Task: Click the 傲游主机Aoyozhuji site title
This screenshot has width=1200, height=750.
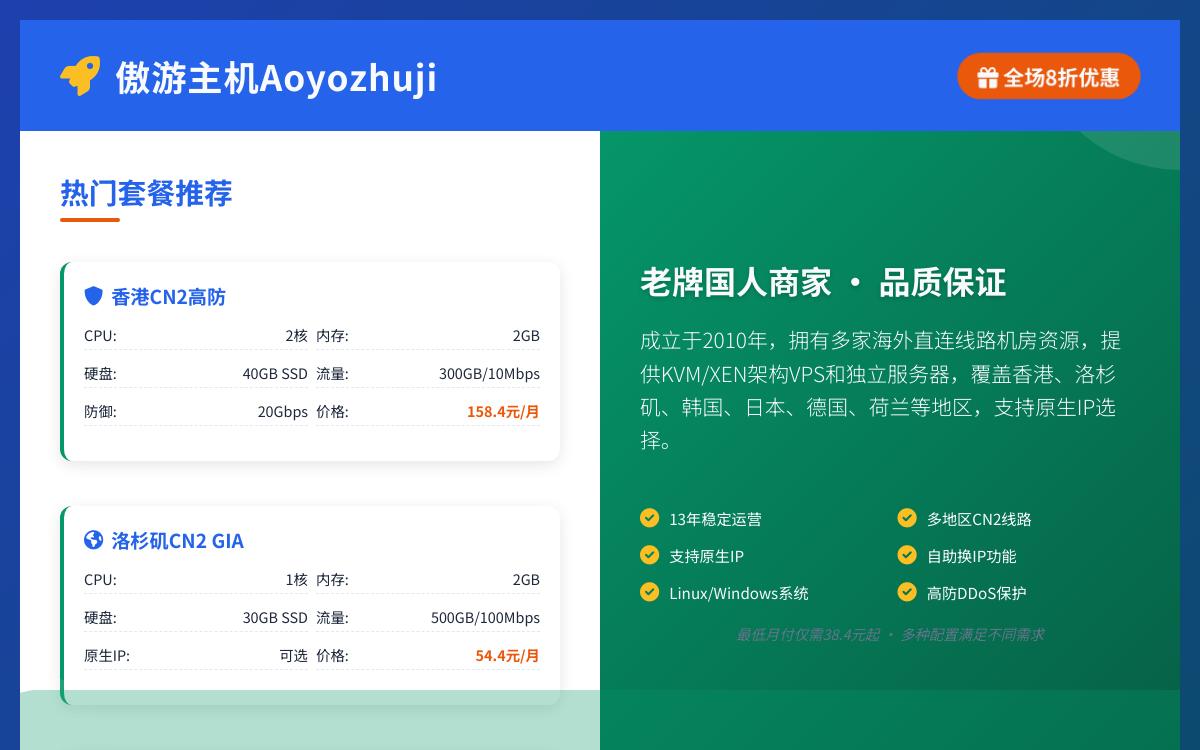Action: (276, 78)
